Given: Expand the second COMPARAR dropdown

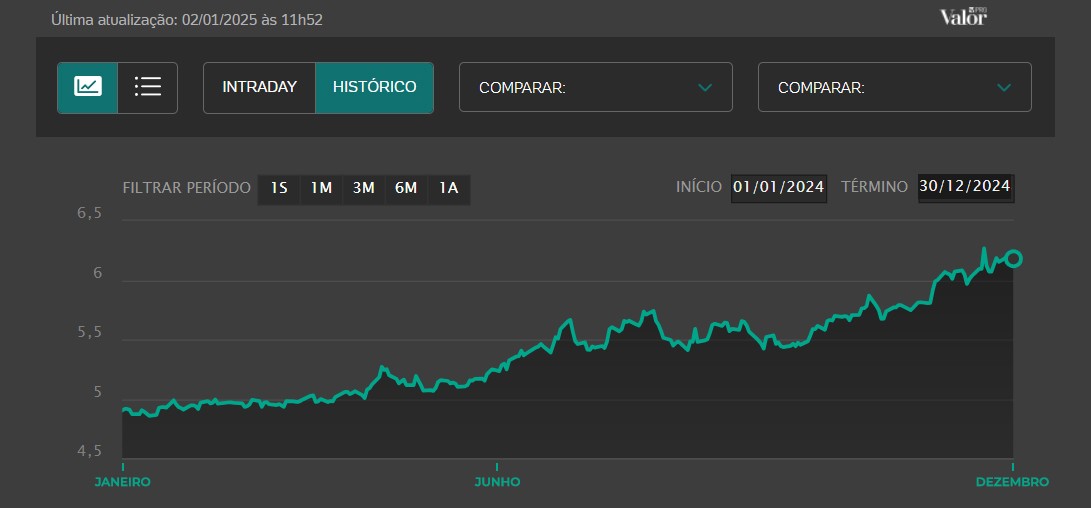Looking at the screenshot, I should [894, 87].
